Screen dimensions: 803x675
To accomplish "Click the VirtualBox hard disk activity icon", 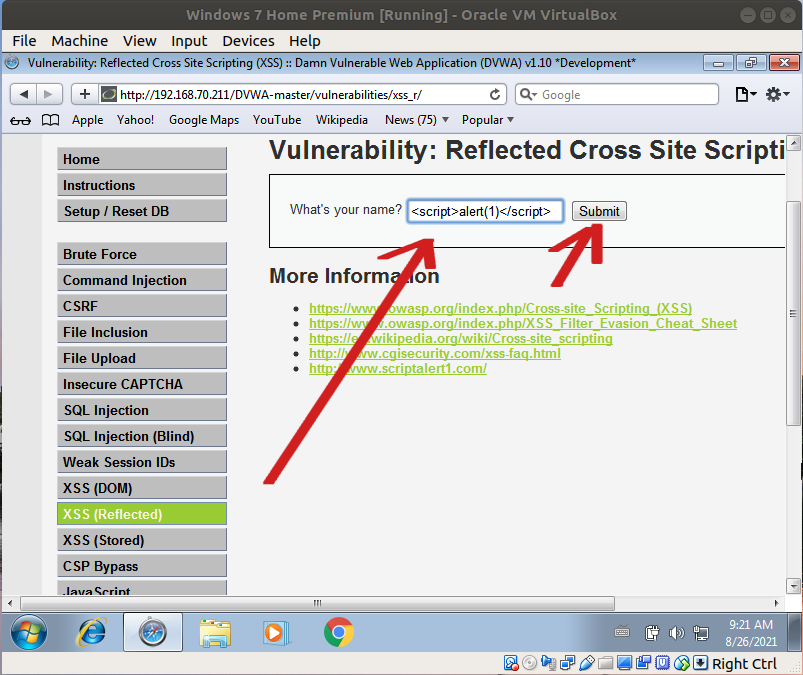I will tap(511, 663).
